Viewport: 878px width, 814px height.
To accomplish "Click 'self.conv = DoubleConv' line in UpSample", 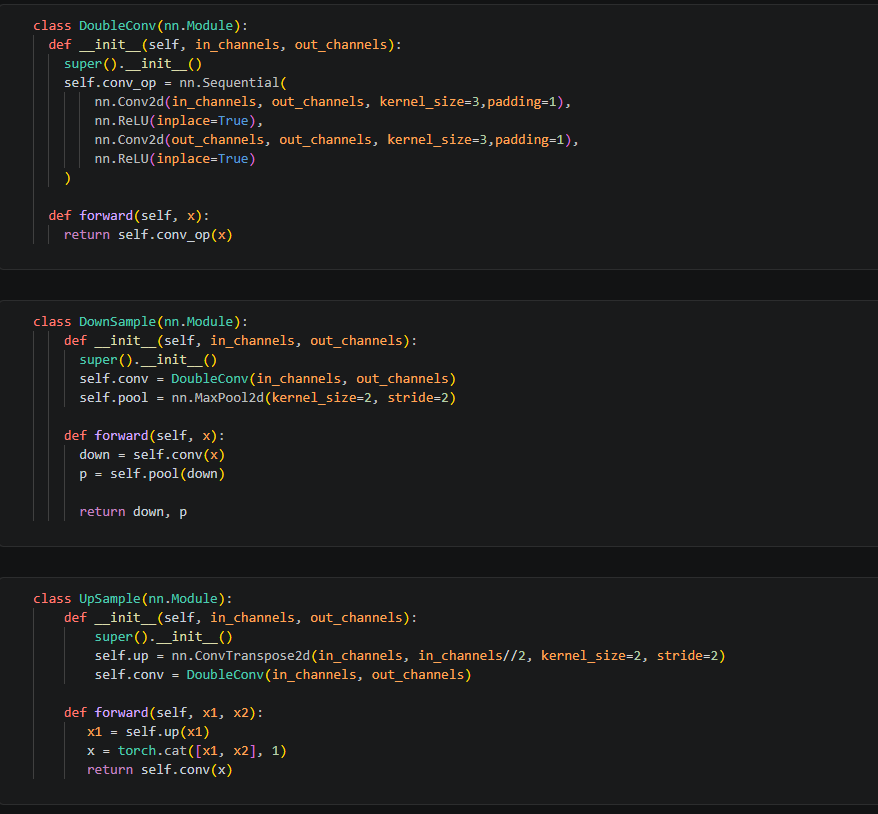I will (283, 675).
